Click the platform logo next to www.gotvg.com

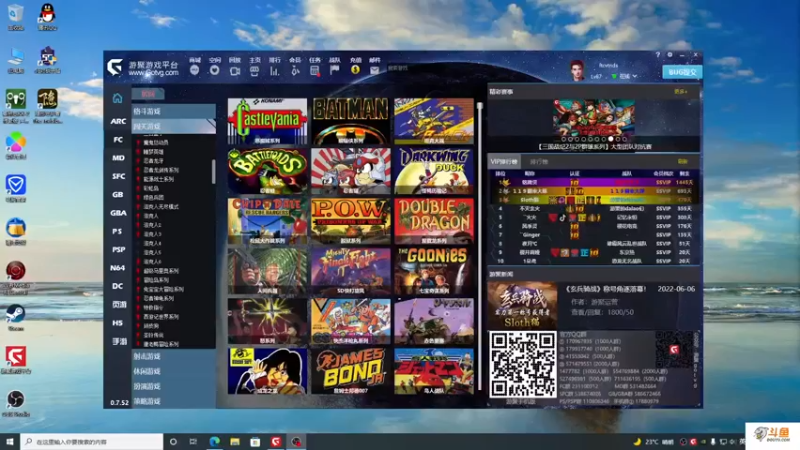(x=115, y=67)
